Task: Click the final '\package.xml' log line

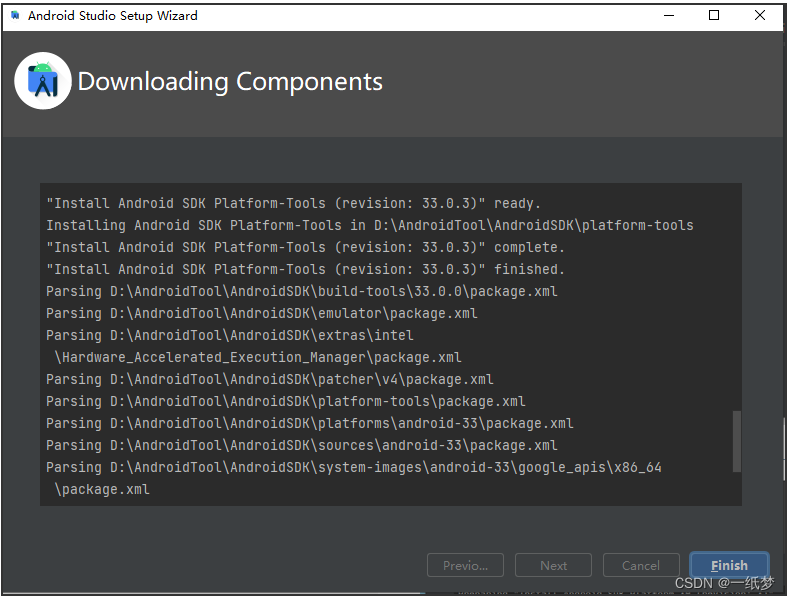Action: coord(102,489)
